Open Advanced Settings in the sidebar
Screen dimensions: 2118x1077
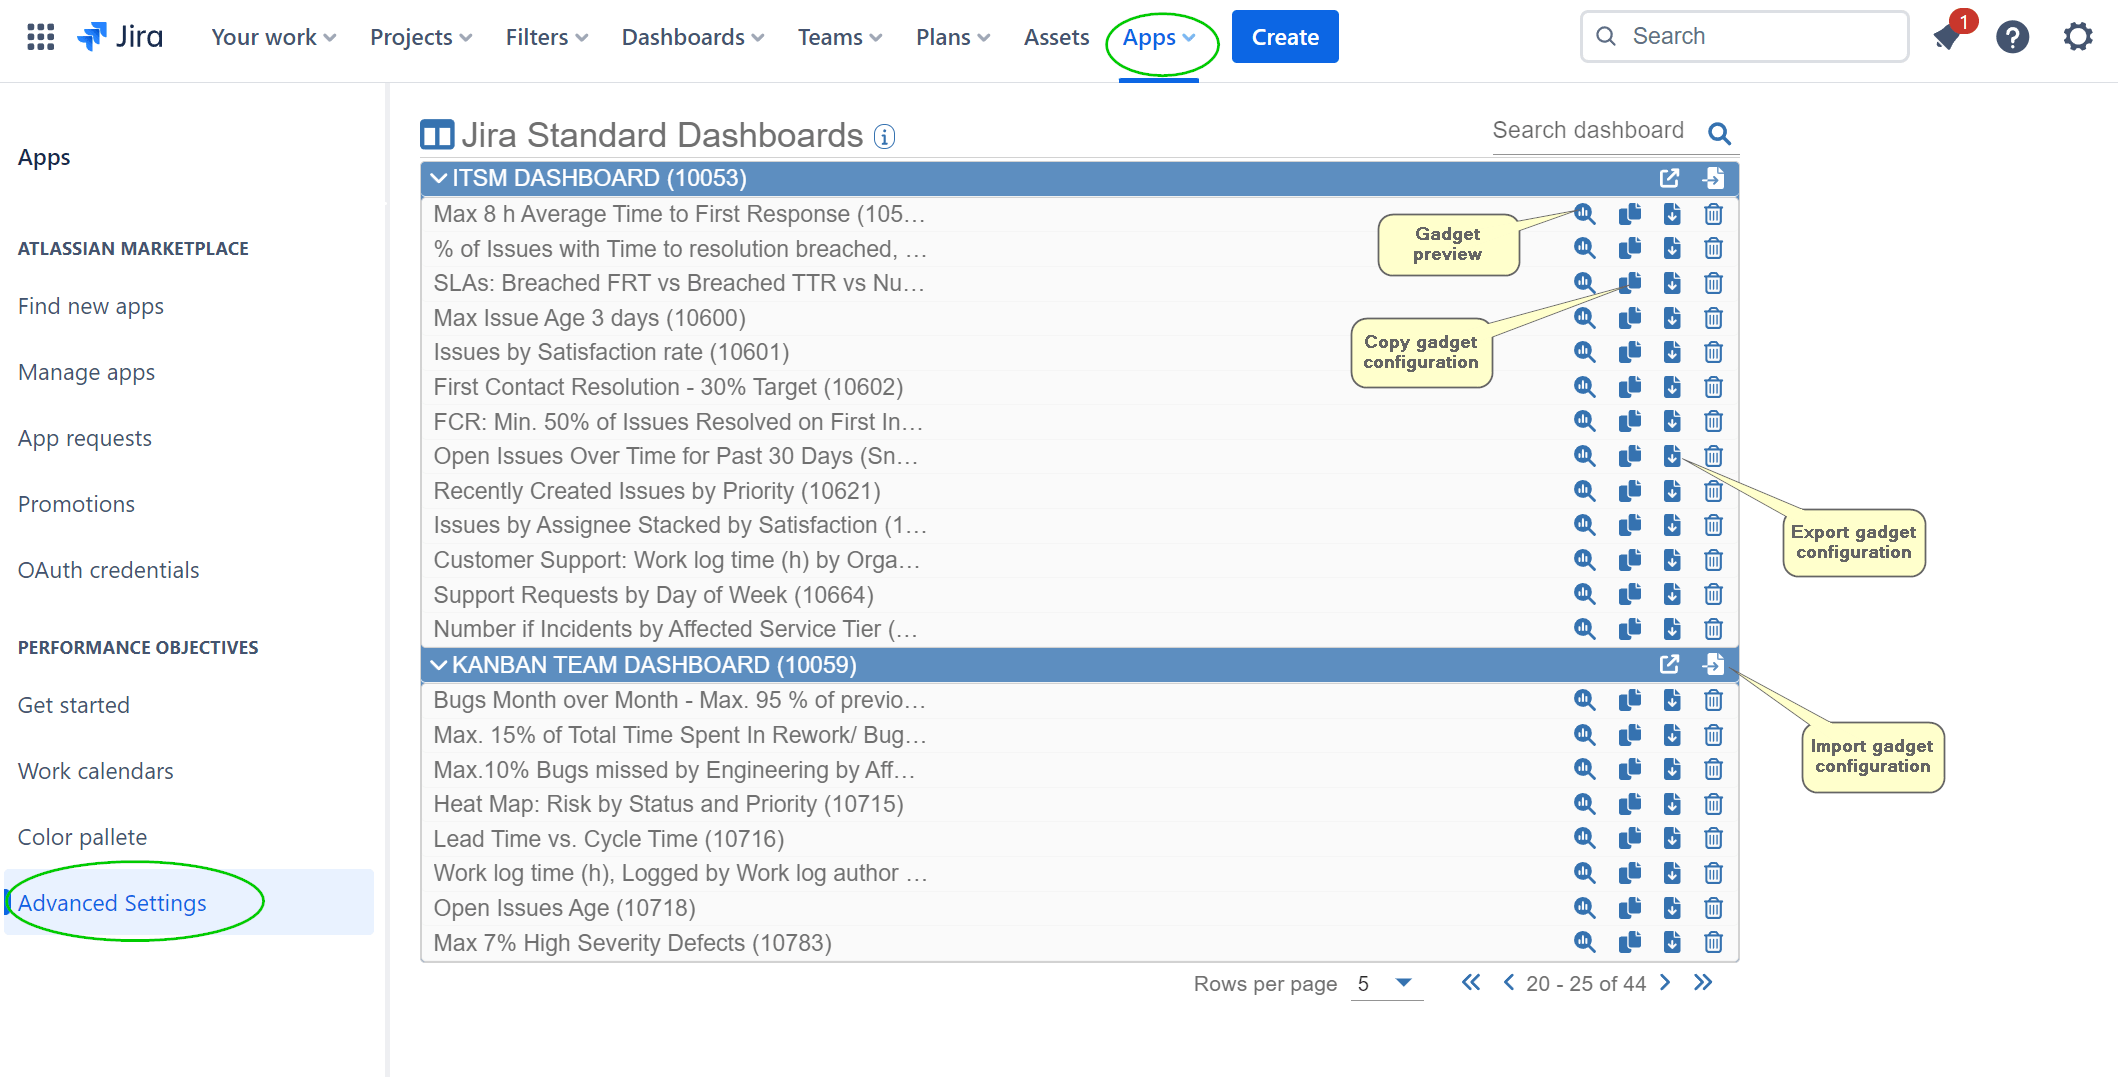tap(112, 902)
